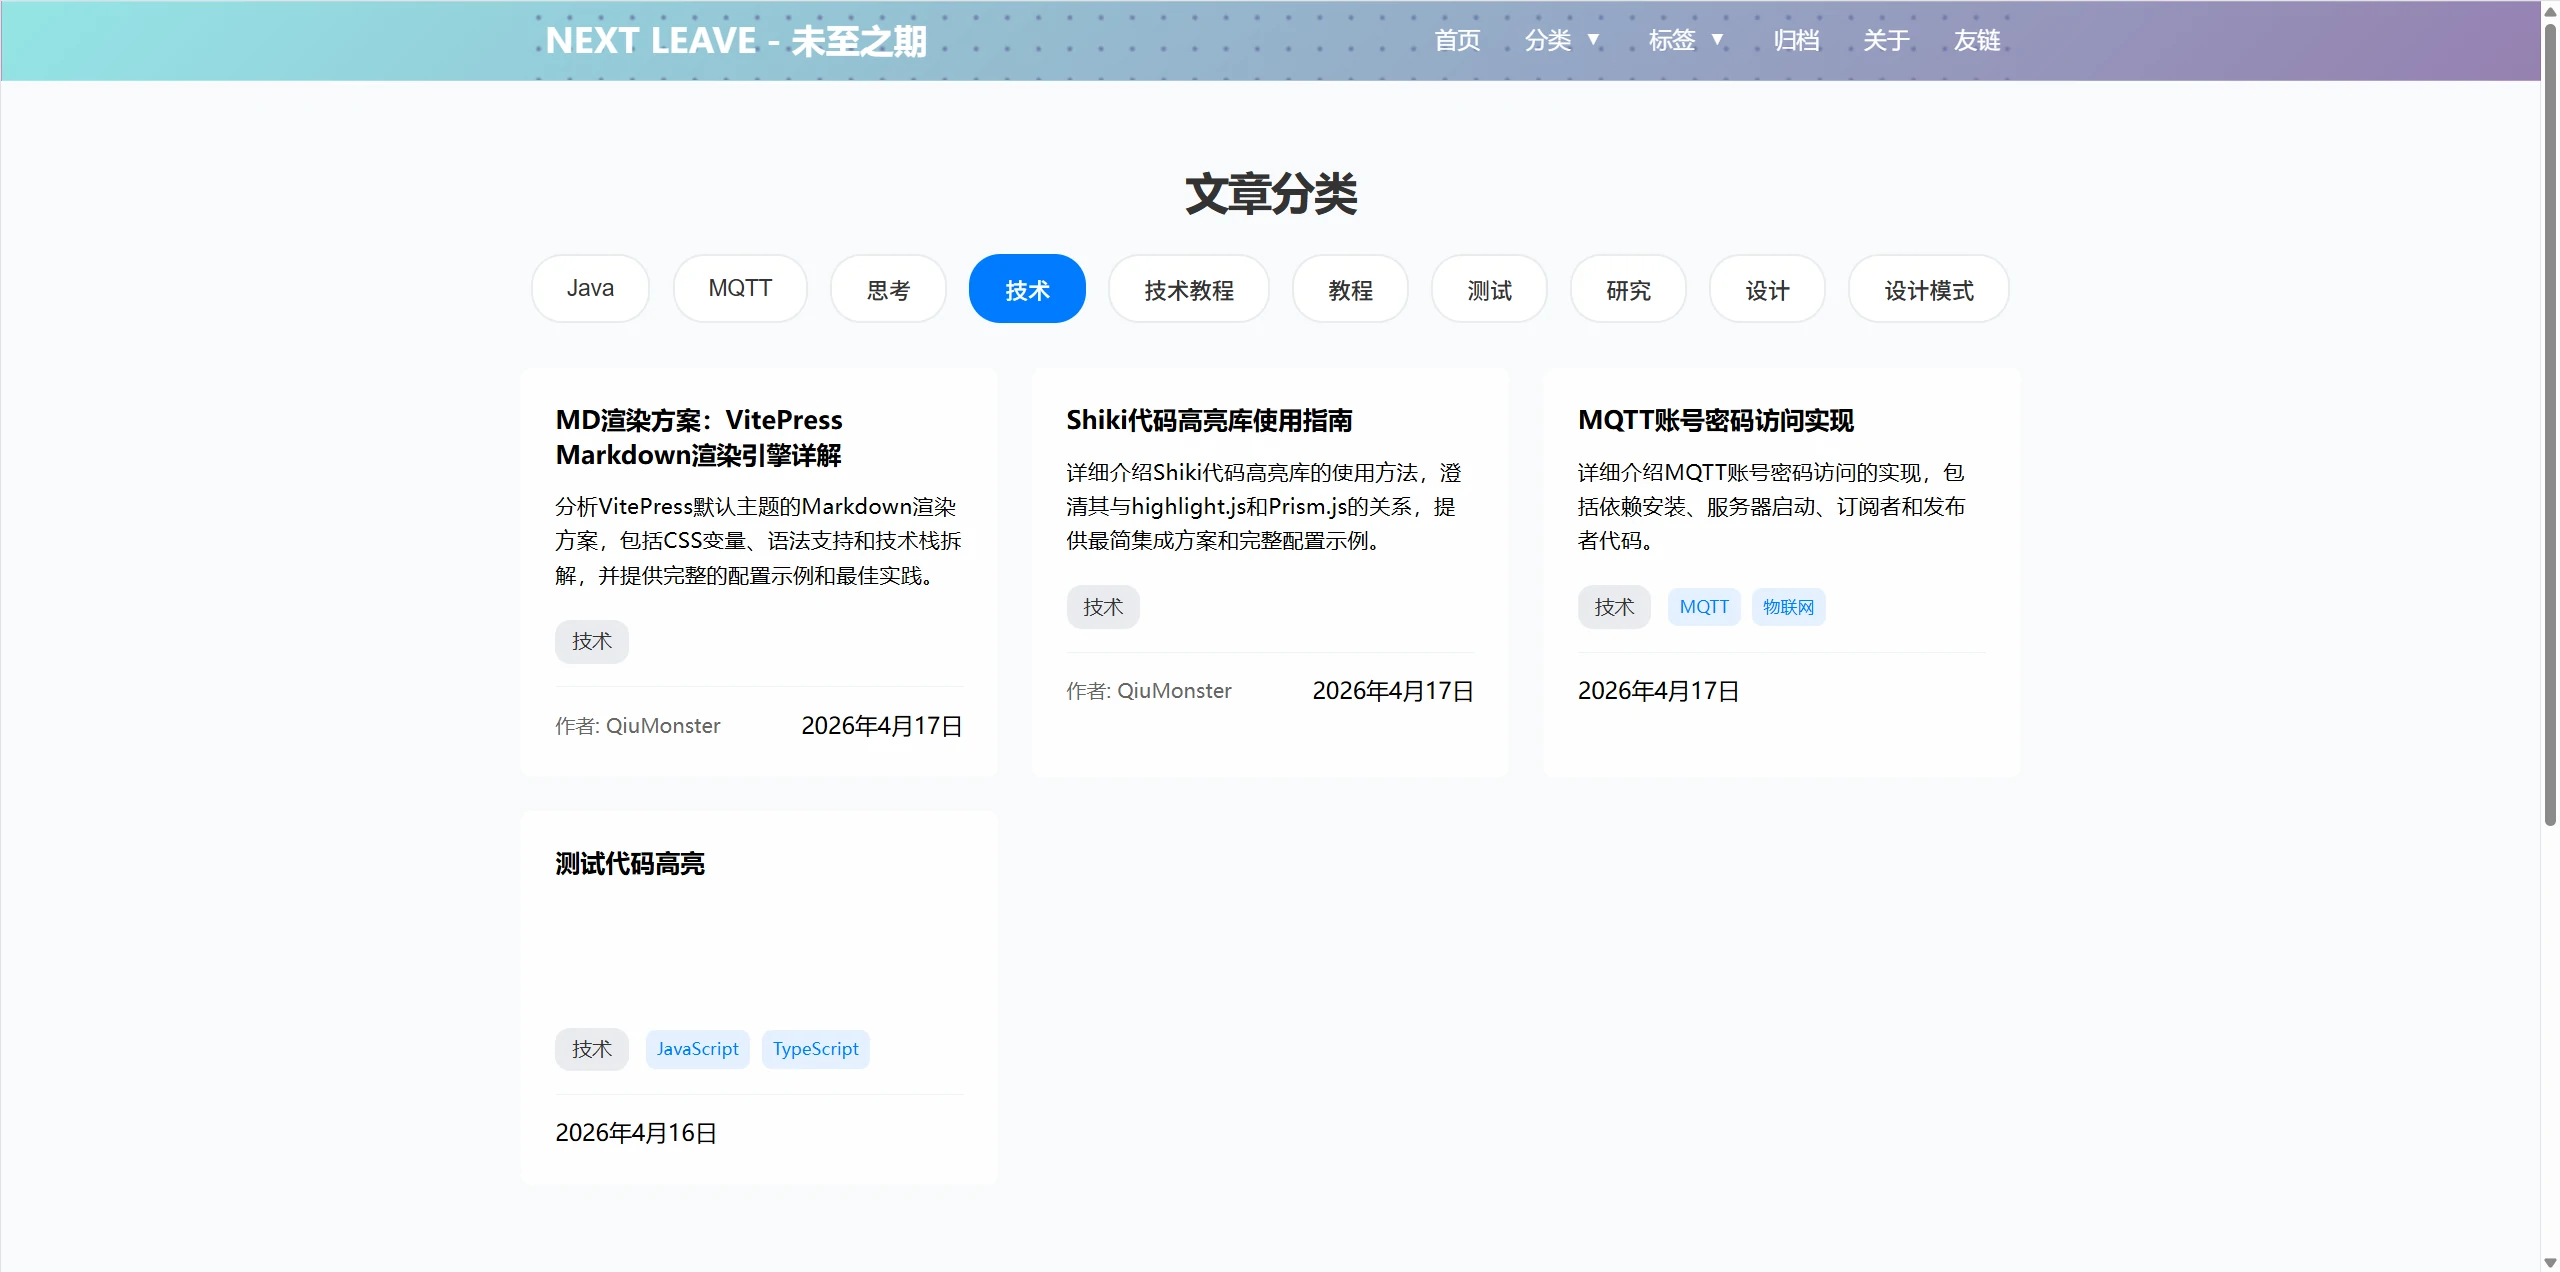2560x1272 pixels.
Task: Click the Shiki card's author QiuMonster
Action: pos(1149,691)
